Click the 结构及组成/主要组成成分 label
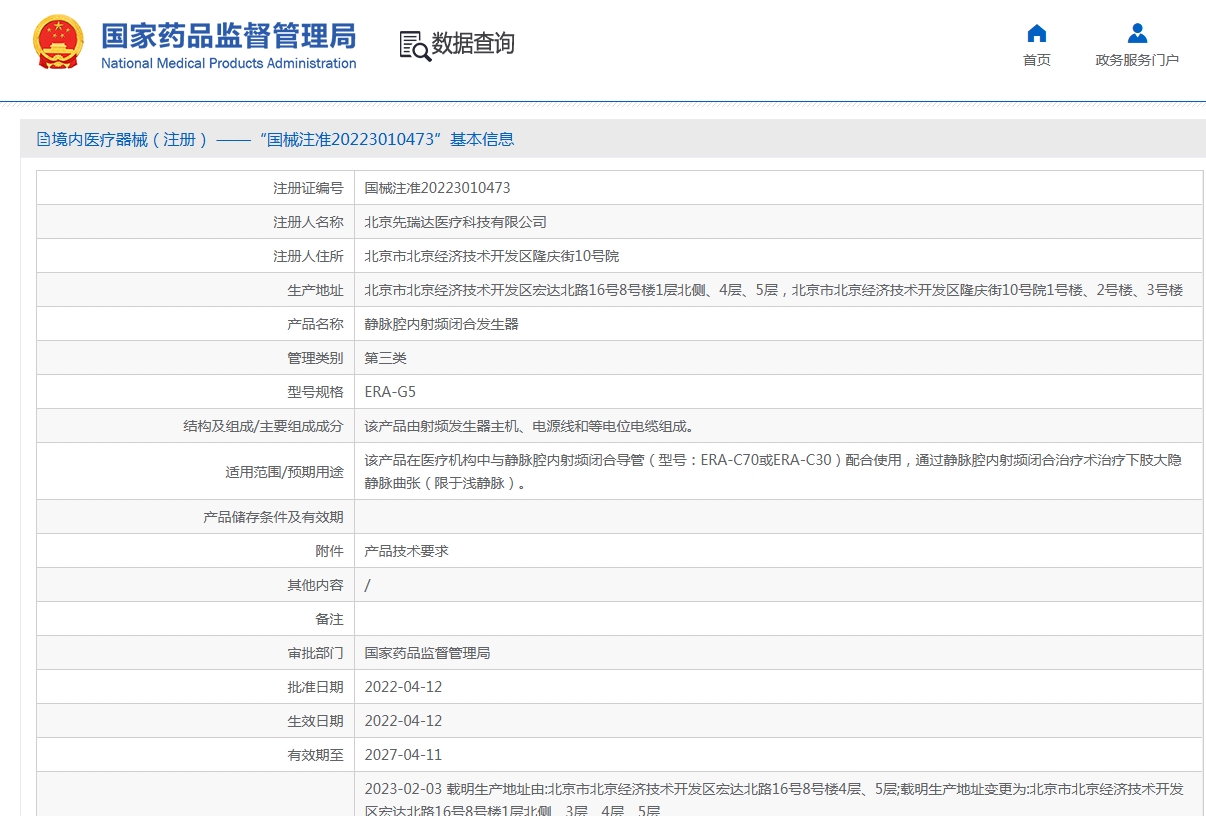 [x=263, y=426]
